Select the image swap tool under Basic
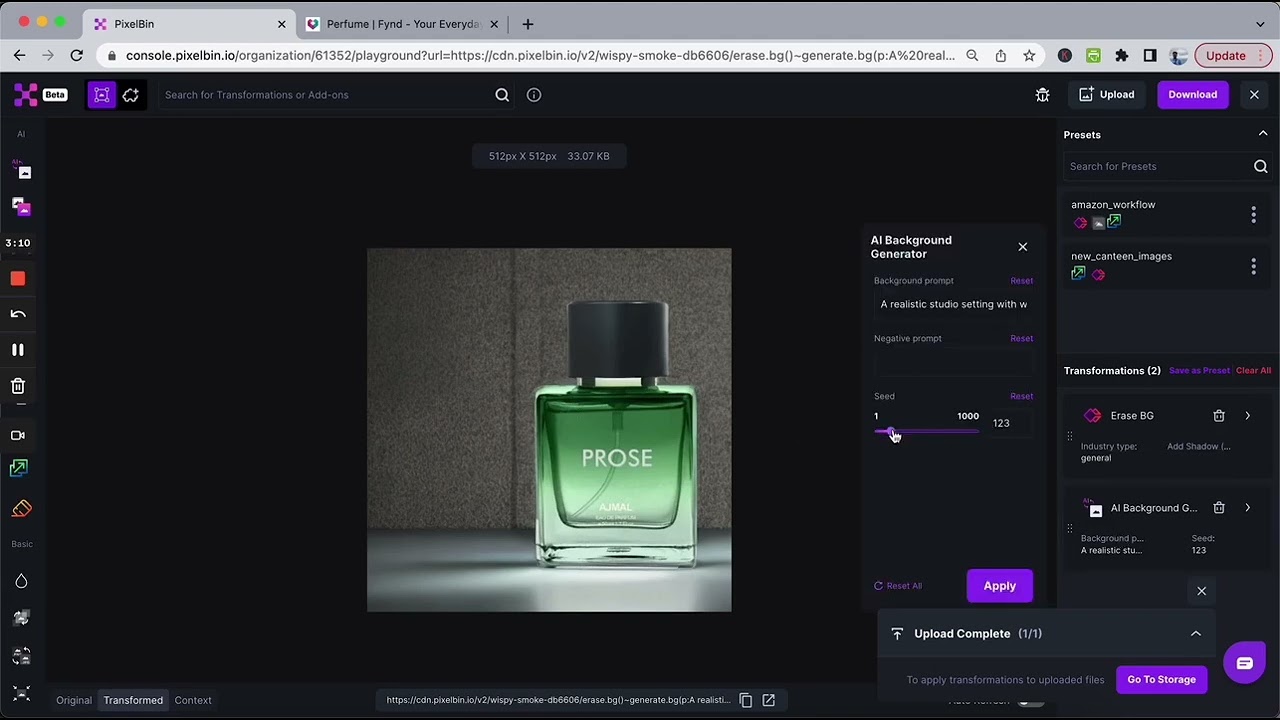 tap(21, 656)
